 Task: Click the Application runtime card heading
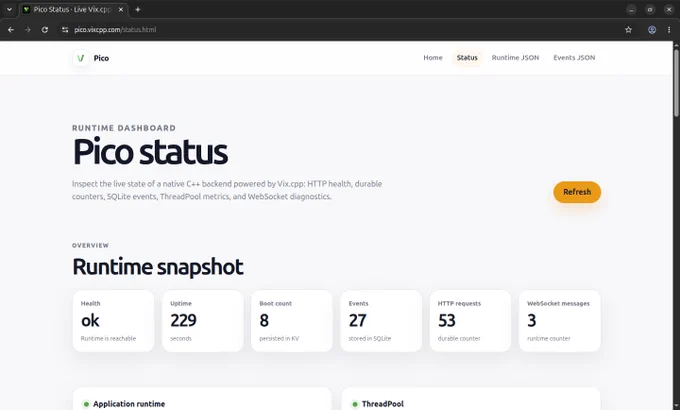pos(129,404)
